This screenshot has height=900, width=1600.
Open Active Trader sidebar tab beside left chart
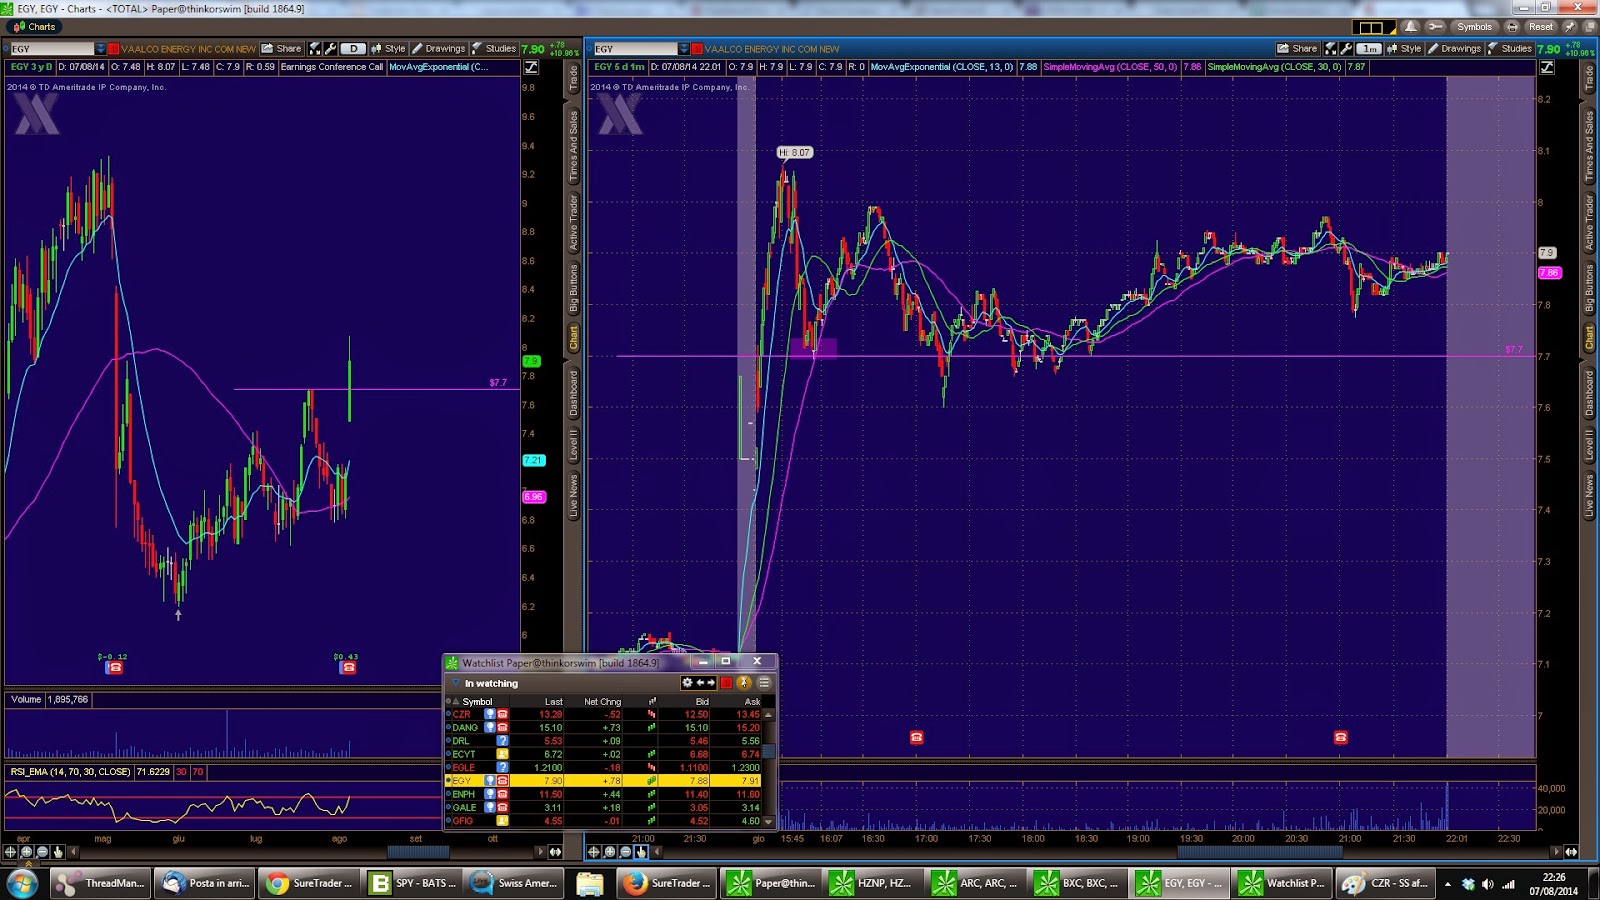tap(574, 222)
